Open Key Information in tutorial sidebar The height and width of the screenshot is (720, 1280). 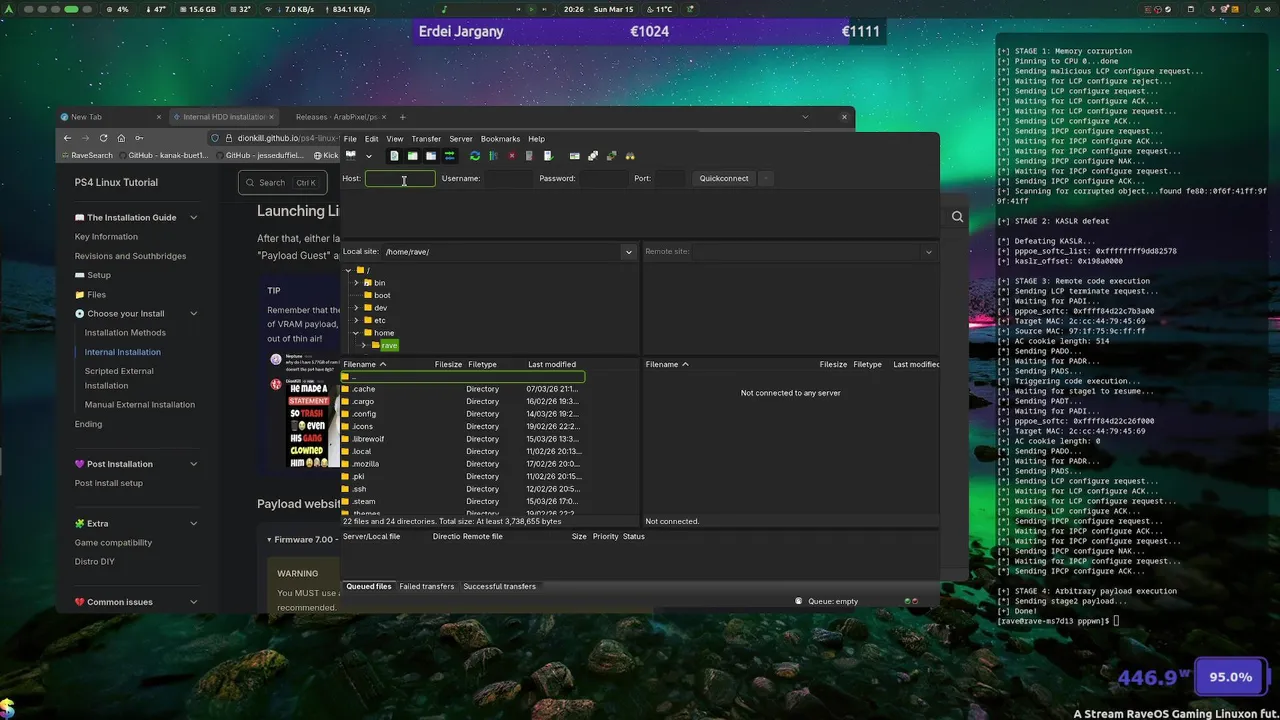tap(106, 237)
